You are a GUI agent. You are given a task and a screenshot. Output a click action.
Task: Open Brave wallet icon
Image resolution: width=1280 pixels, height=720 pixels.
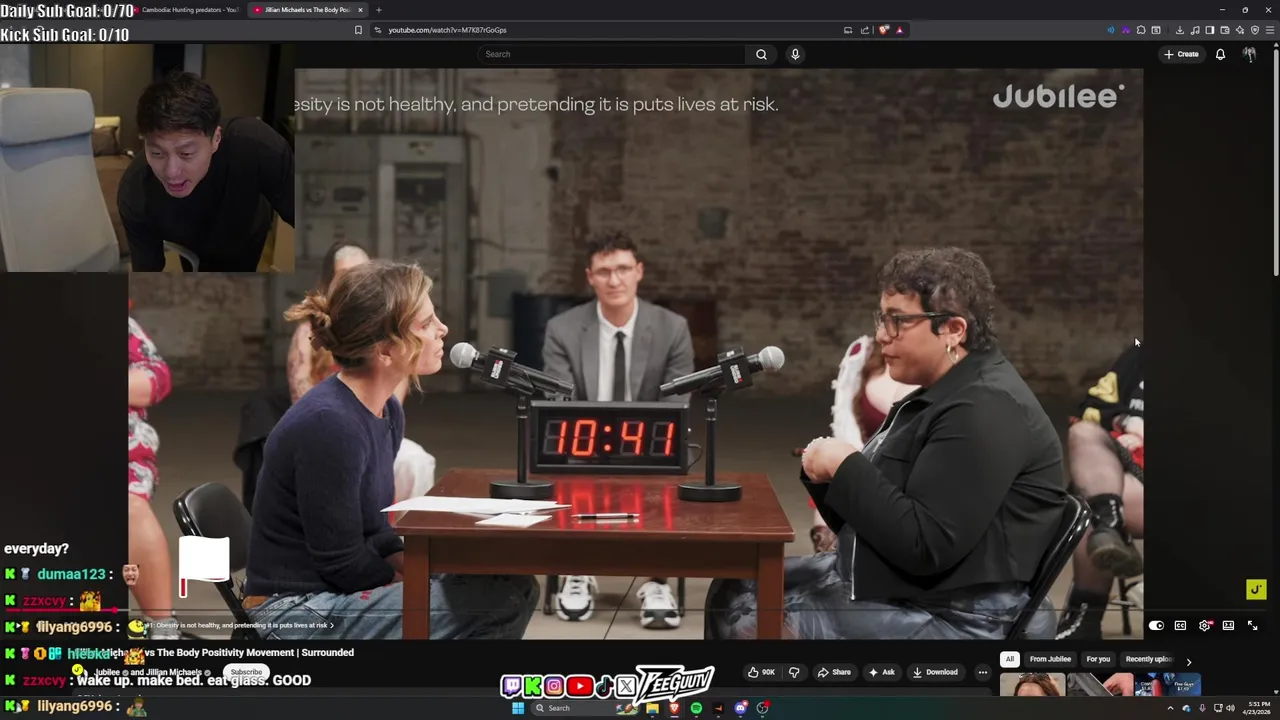(x=1224, y=30)
